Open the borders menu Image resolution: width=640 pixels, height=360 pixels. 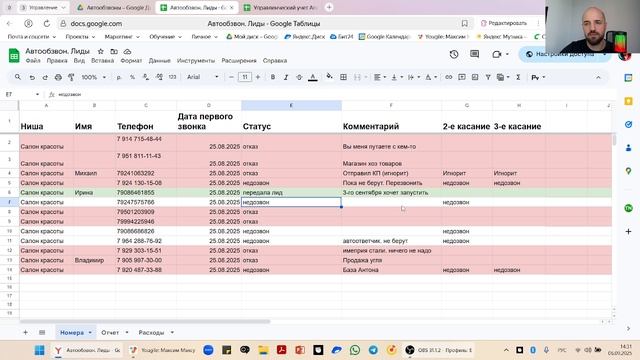point(343,77)
